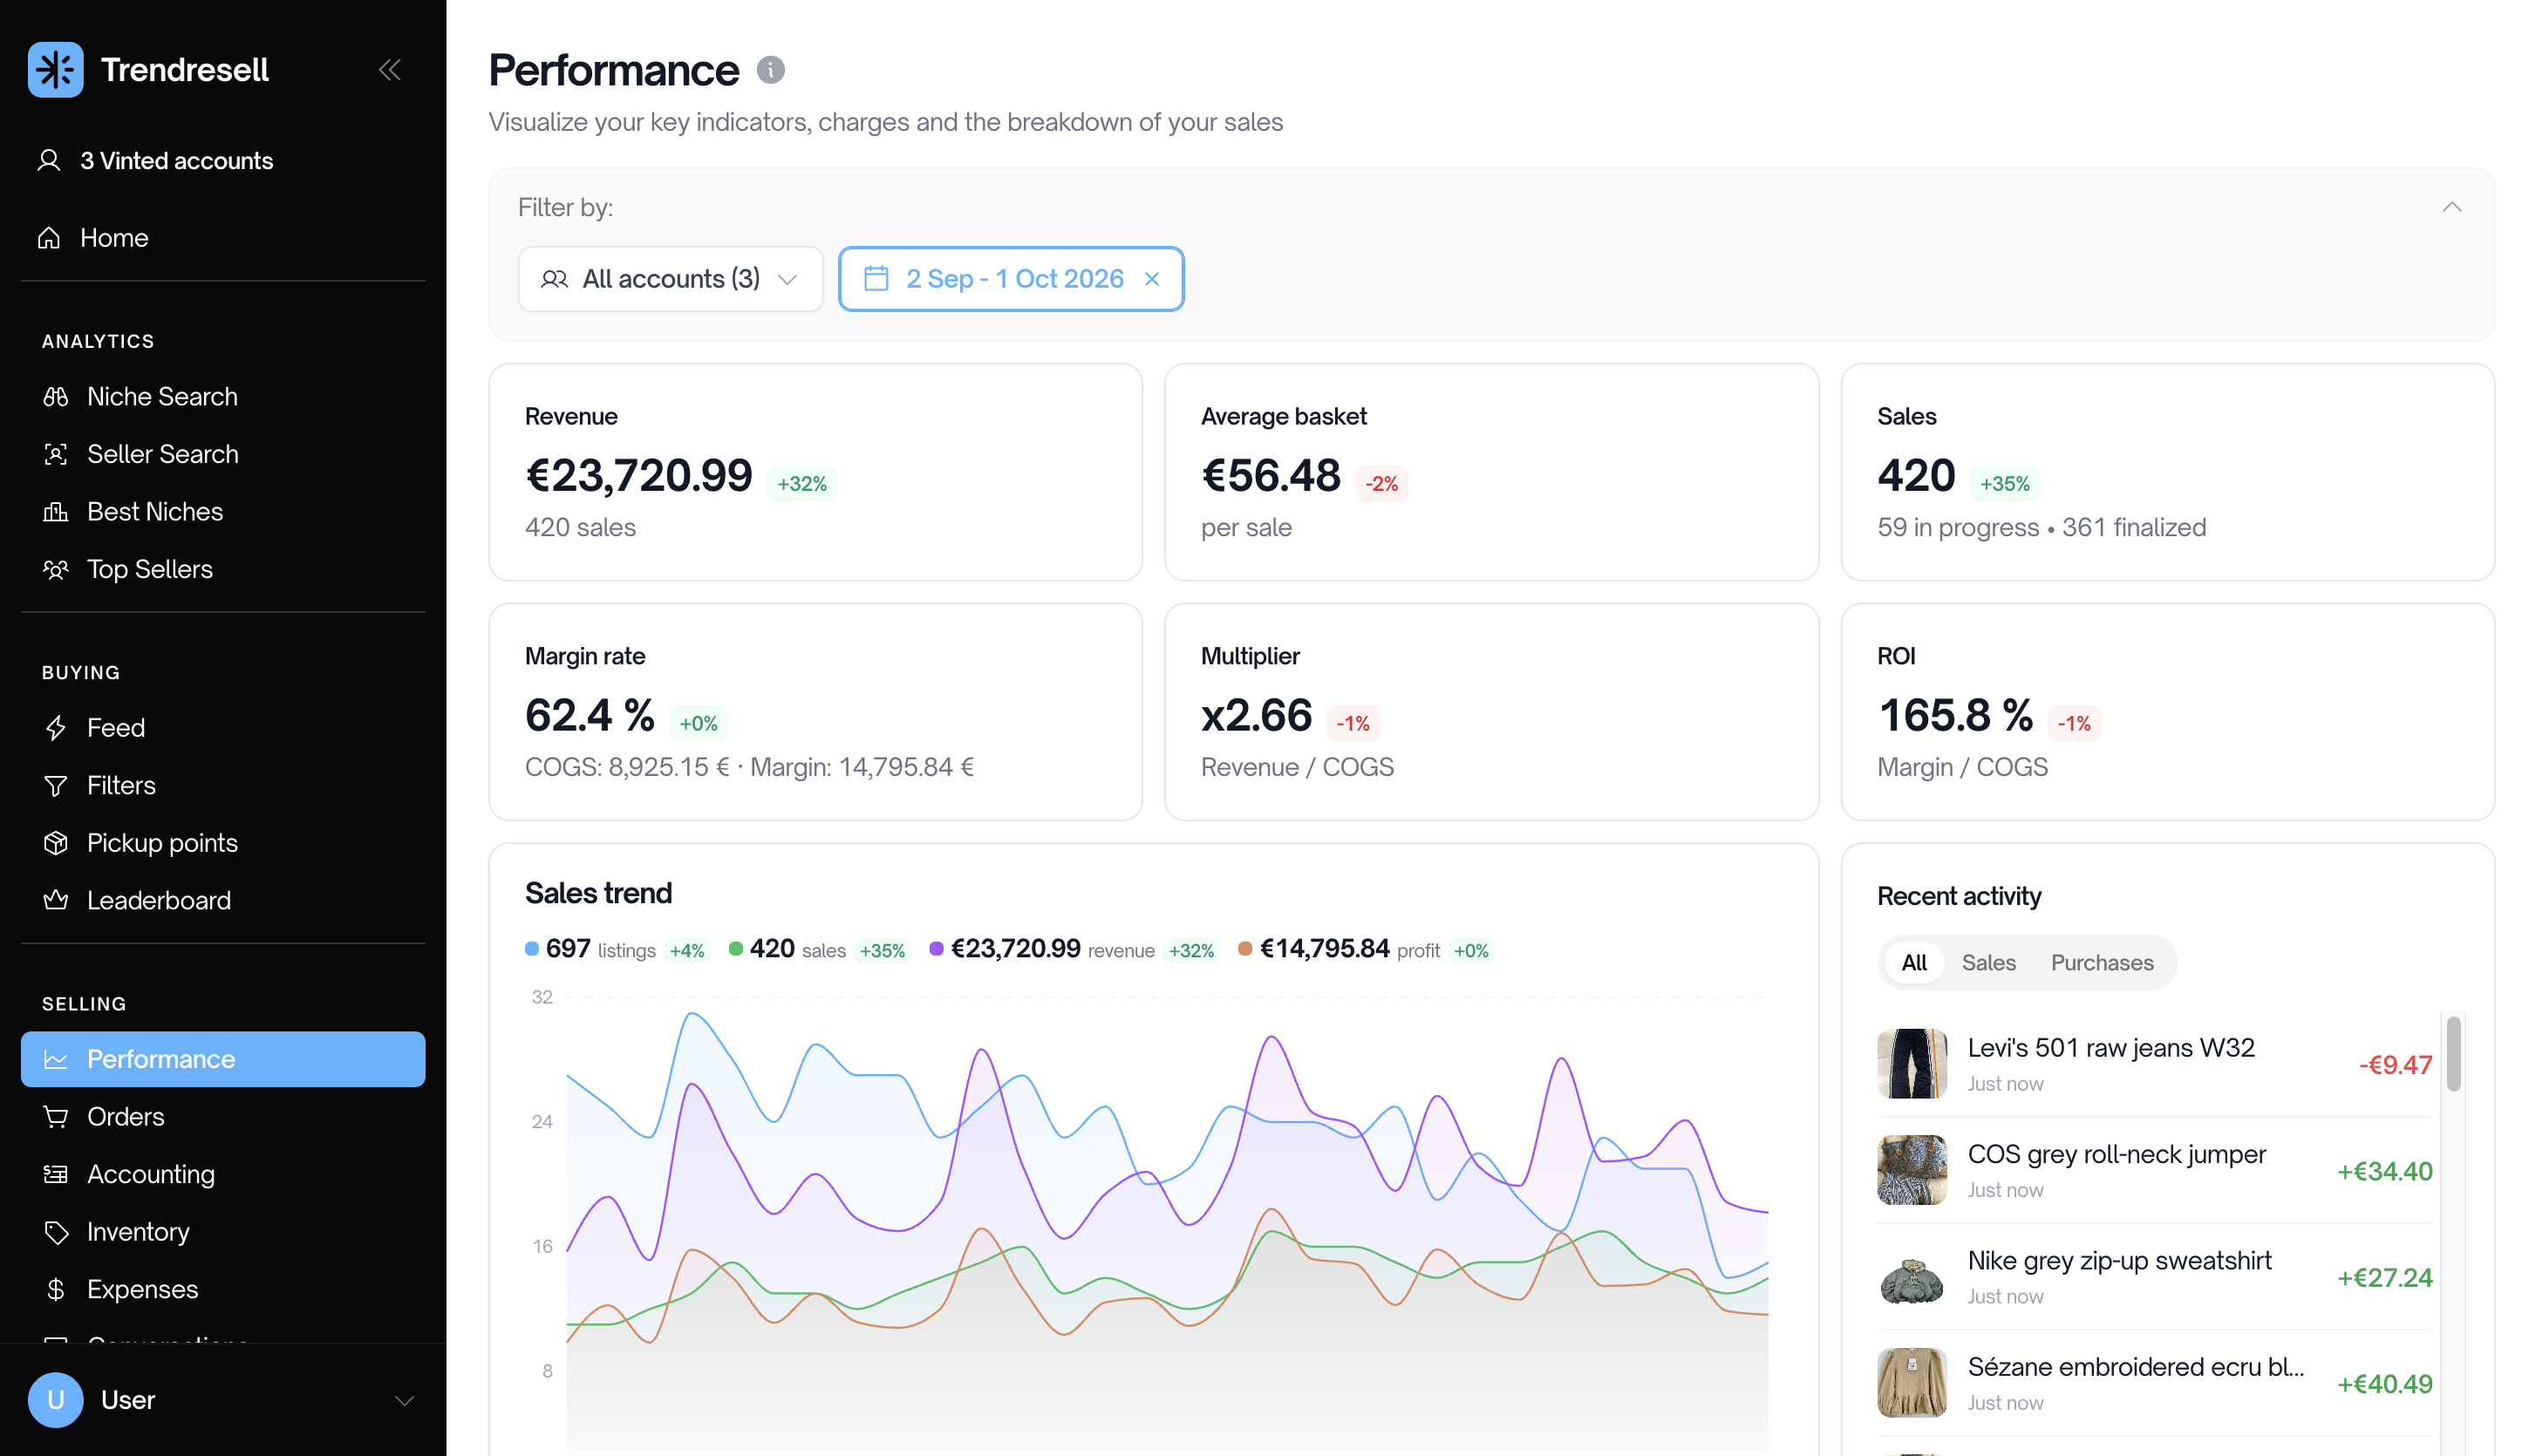Click the Seller Search scan icon
Screen dimensions: 2536x1456
pyautogui.click(x=56, y=454)
